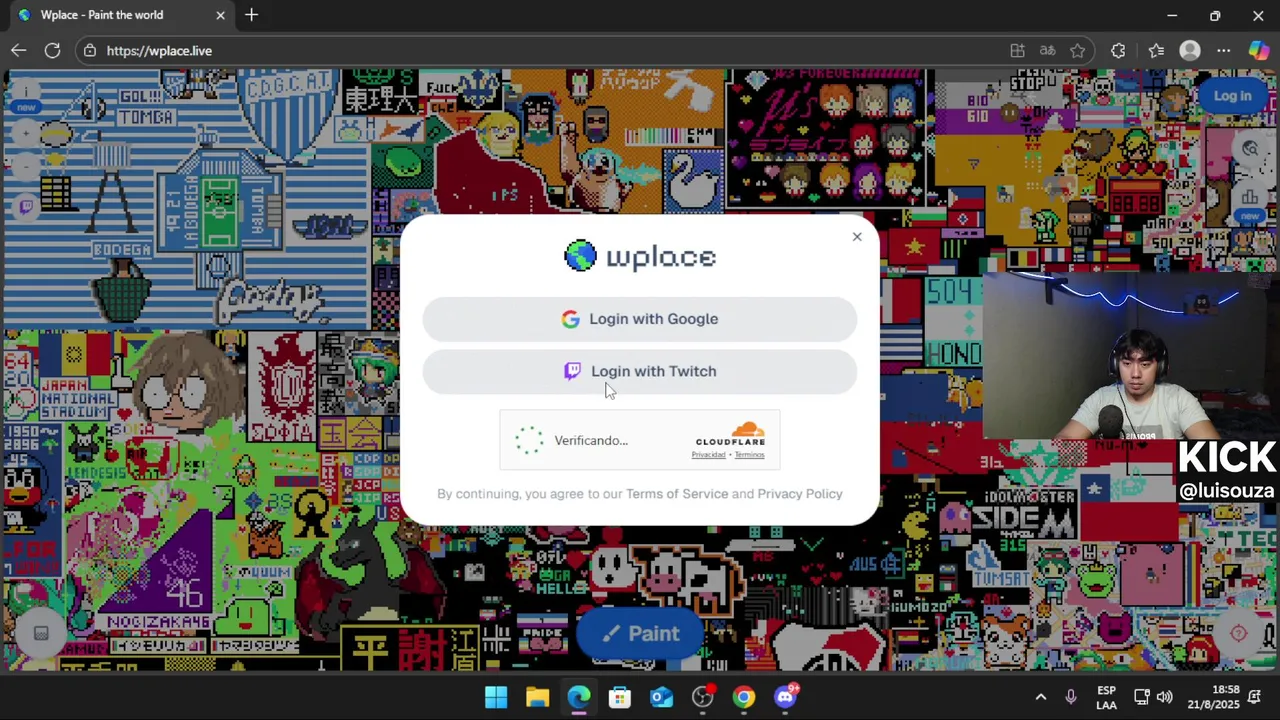The width and height of the screenshot is (1280, 720).
Task: Choose Login with Twitch
Action: [x=640, y=371]
